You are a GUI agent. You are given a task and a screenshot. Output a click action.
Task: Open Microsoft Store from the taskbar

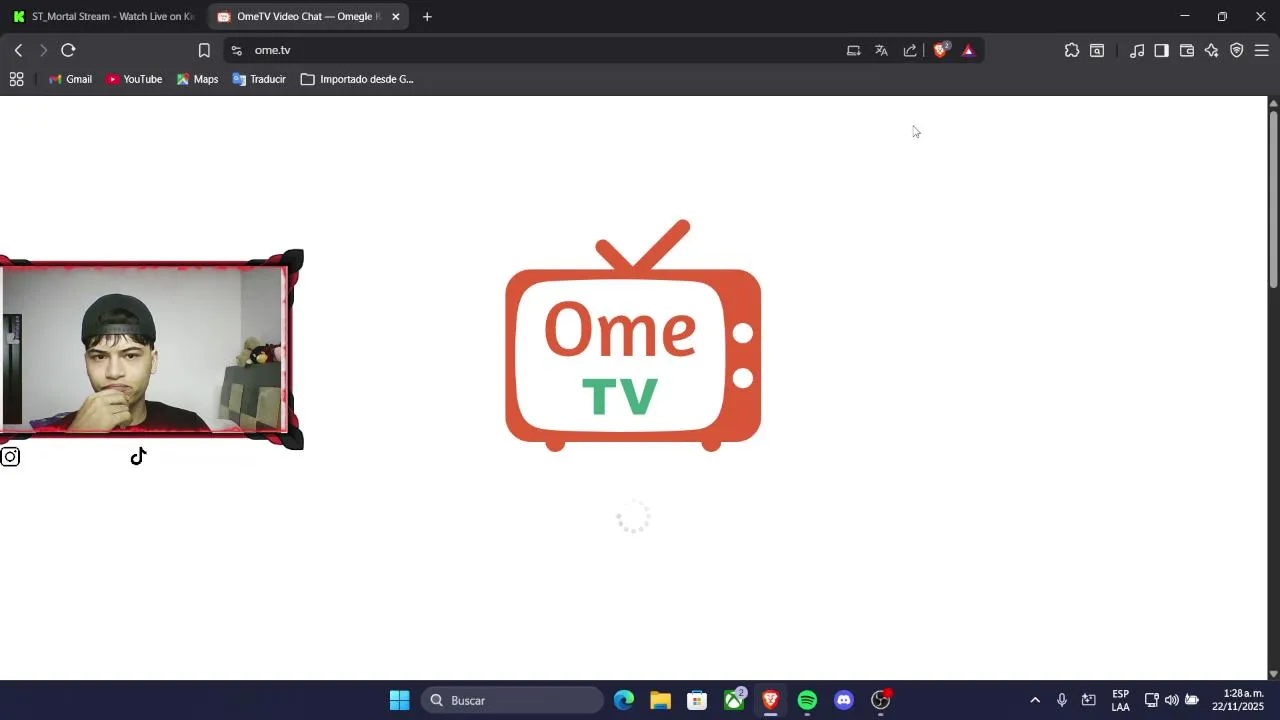coord(697,700)
